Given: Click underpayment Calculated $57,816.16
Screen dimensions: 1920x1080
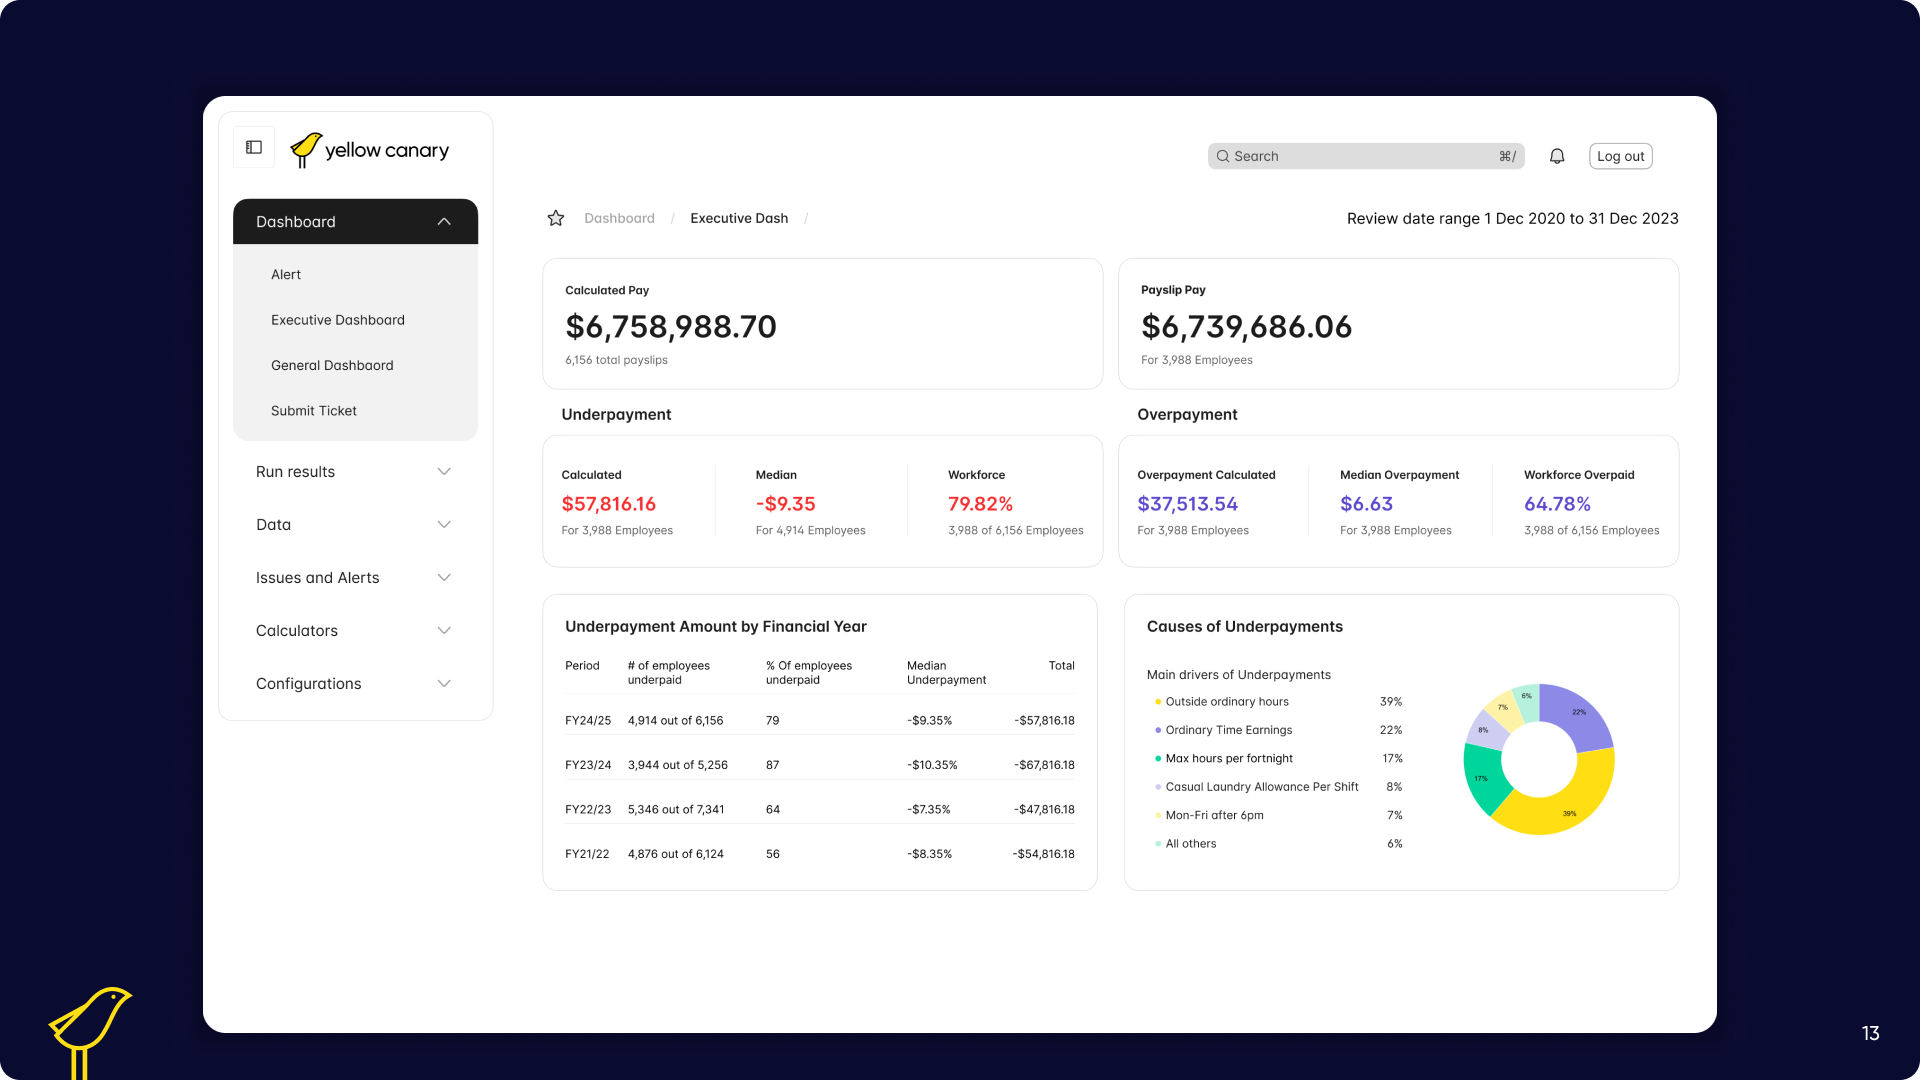Looking at the screenshot, I should (609, 504).
